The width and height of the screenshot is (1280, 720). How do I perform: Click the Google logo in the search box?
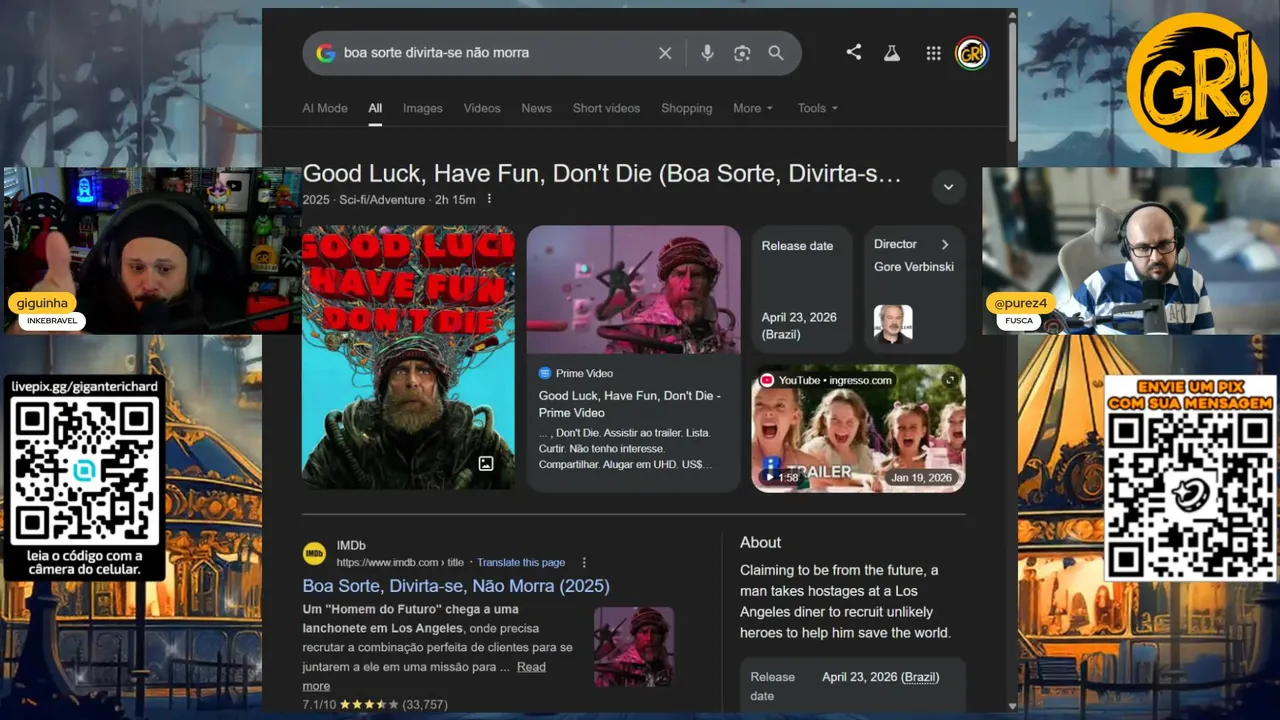[325, 53]
